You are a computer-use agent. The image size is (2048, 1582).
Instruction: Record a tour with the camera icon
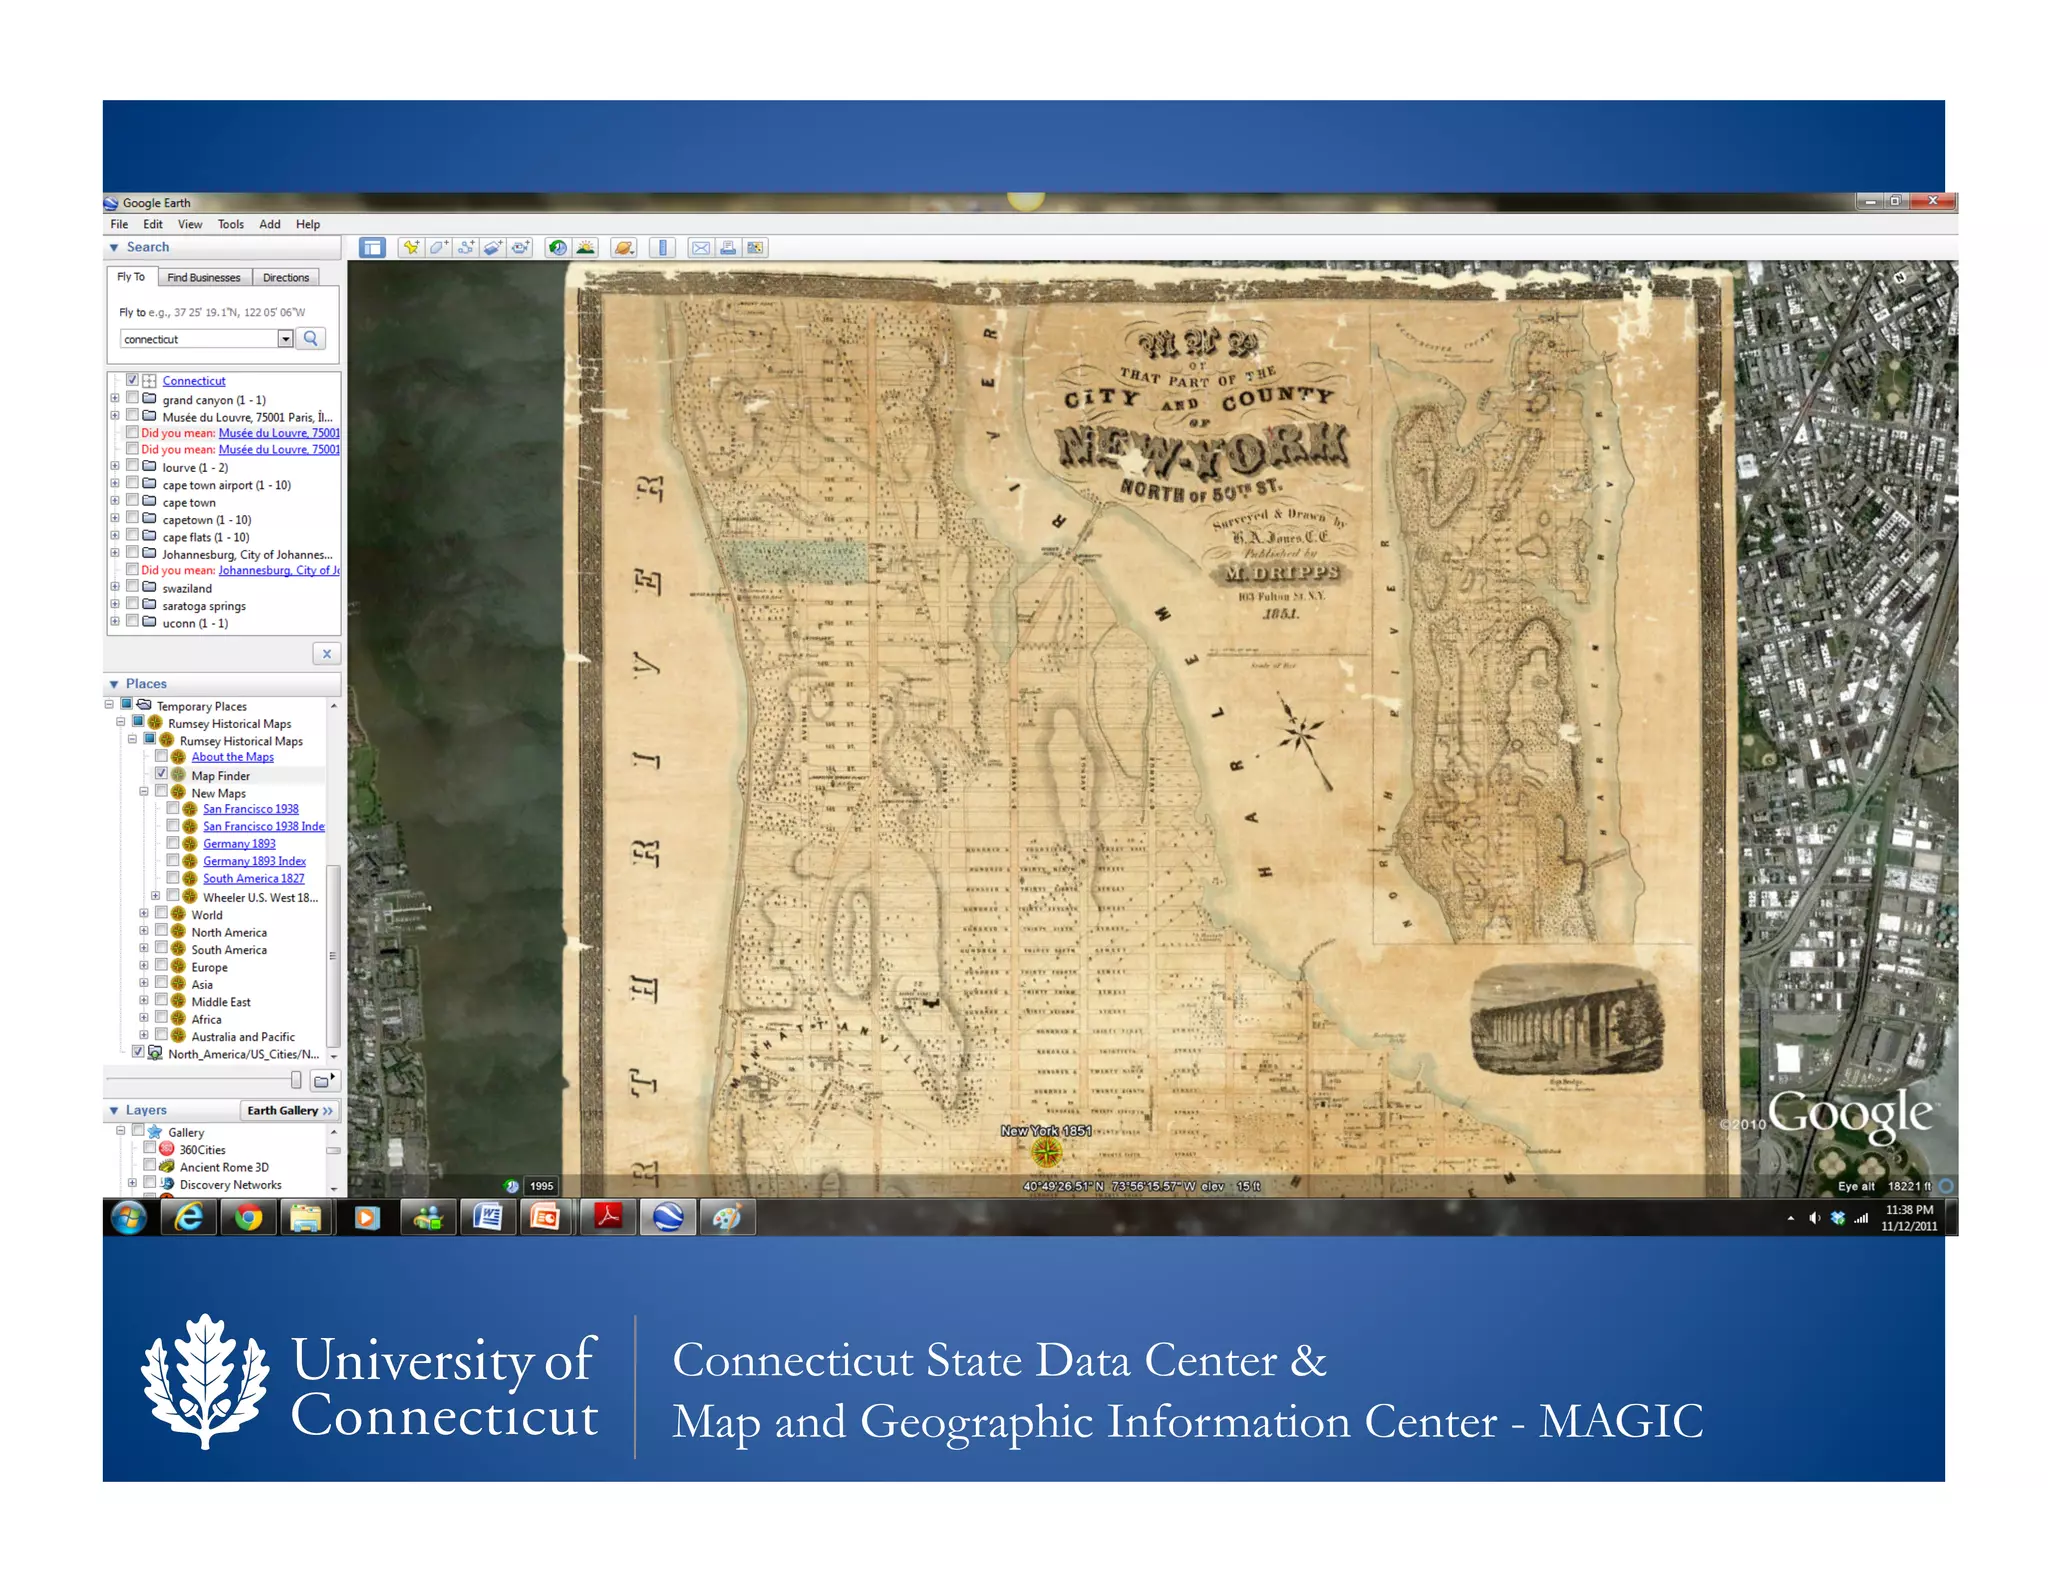[x=521, y=248]
